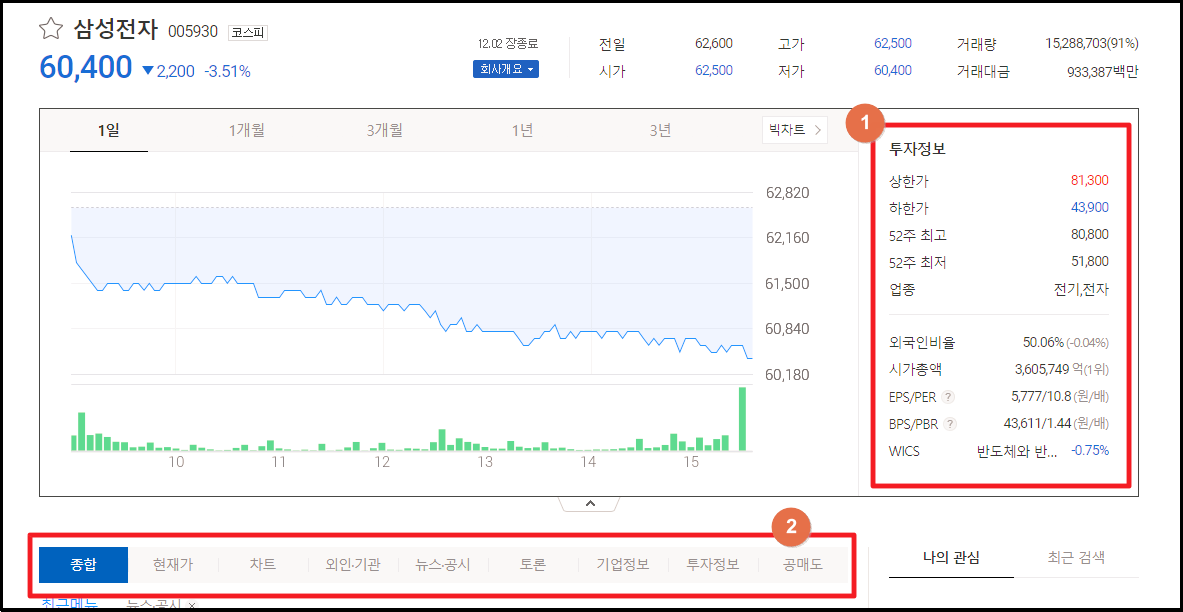This screenshot has width=1183, height=612.
Task: Open the 현재가 tab
Action: point(173,565)
